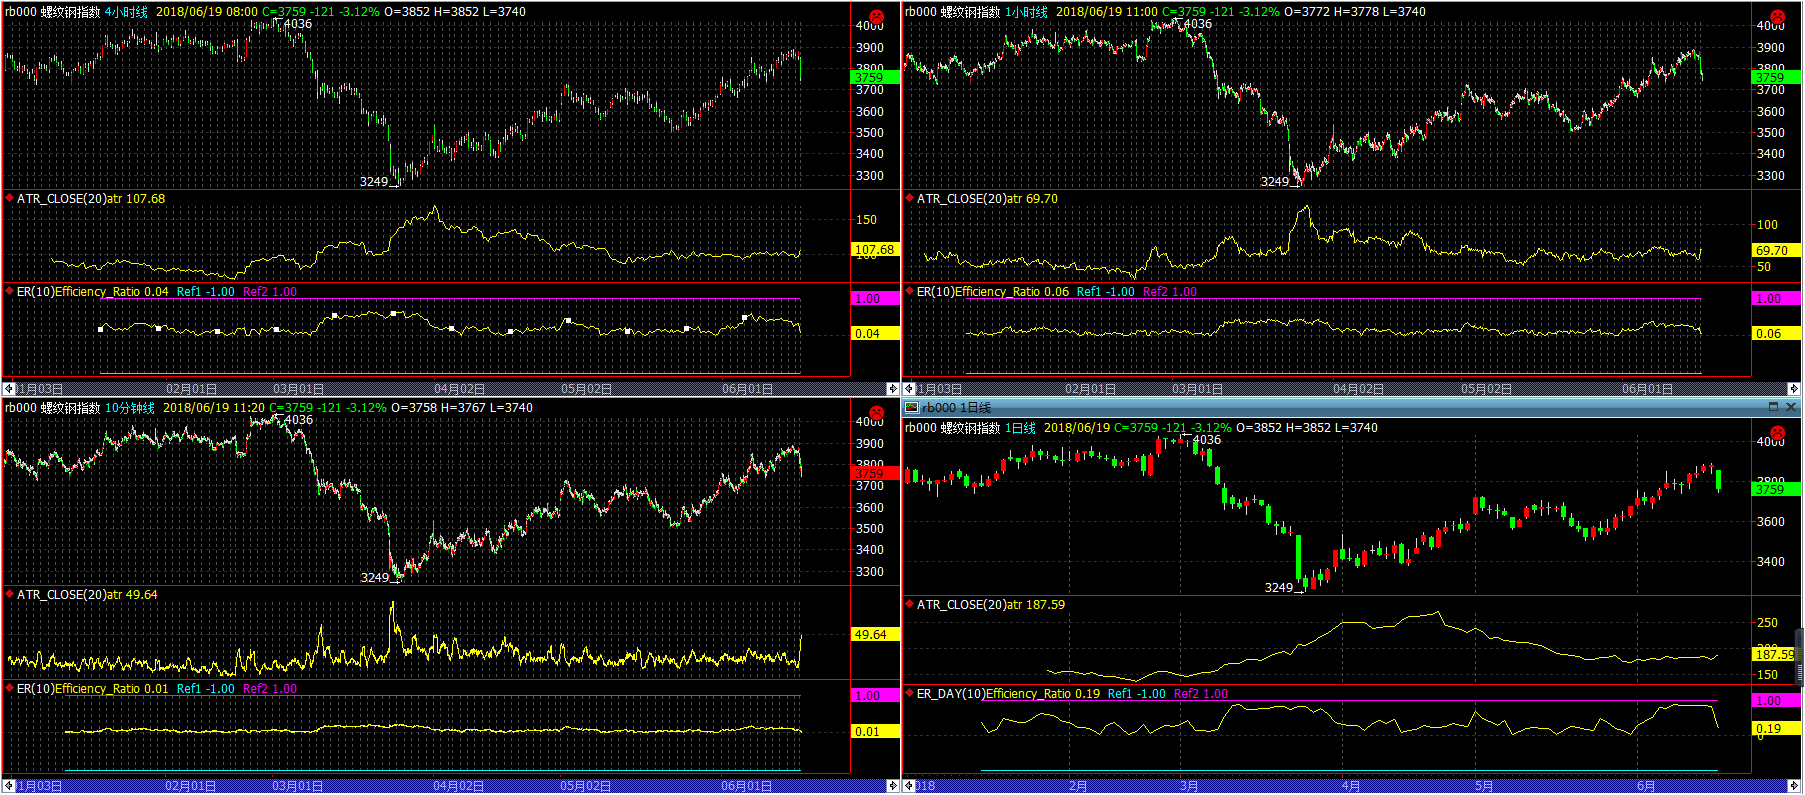Maximize the rb000 1日线 chart window
This screenshot has width=1805, height=795.
pos(1773,407)
